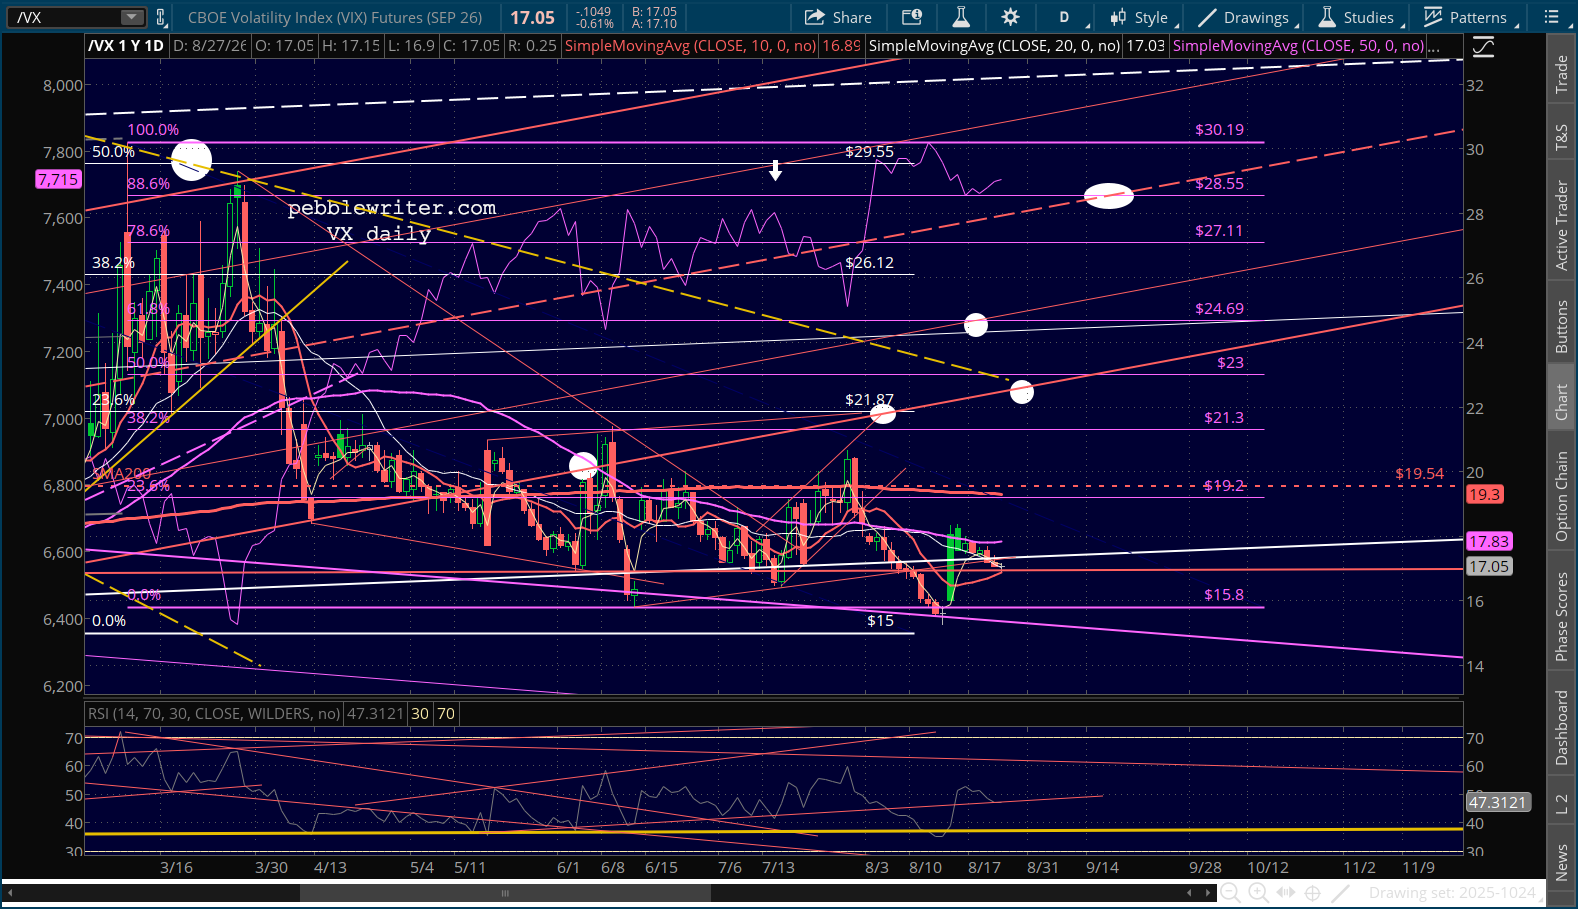The width and height of the screenshot is (1578, 909).
Task: Click the $19.54 dashed level label
Action: pyautogui.click(x=1420, y=474)
